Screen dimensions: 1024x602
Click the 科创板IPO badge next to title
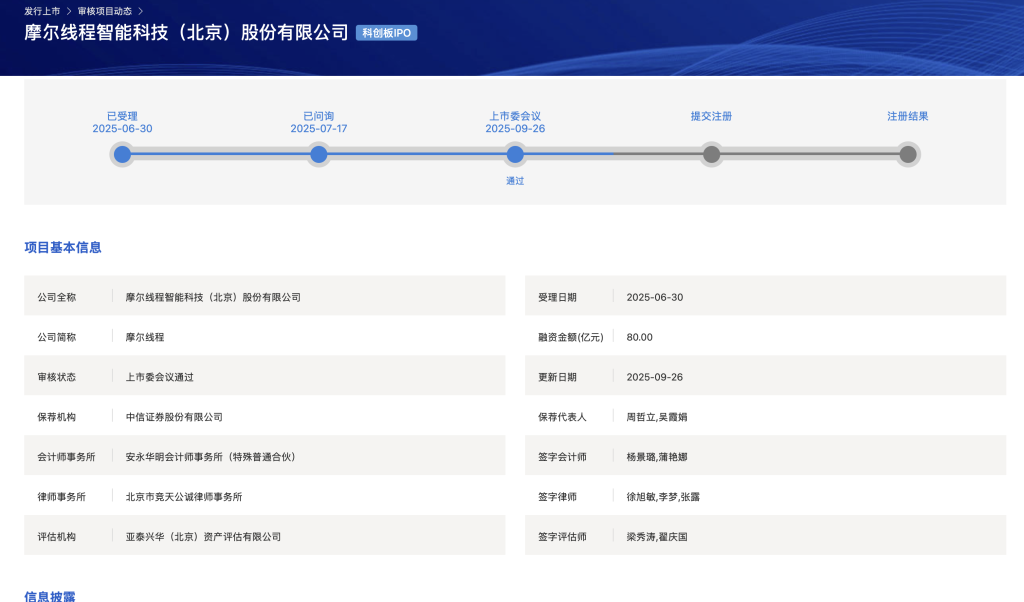tap(386, 33)
